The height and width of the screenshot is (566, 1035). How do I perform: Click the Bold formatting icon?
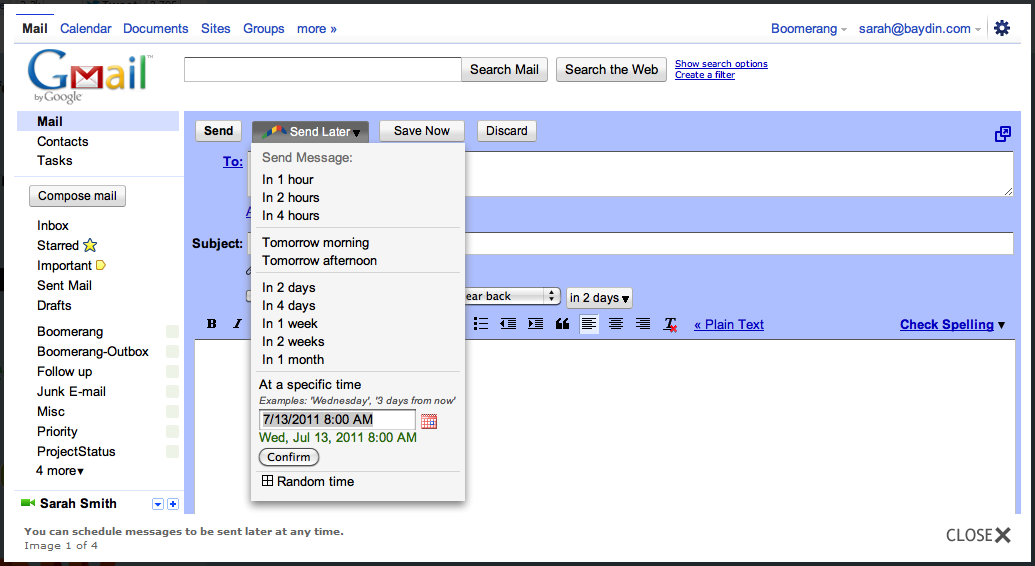[211, 324]
